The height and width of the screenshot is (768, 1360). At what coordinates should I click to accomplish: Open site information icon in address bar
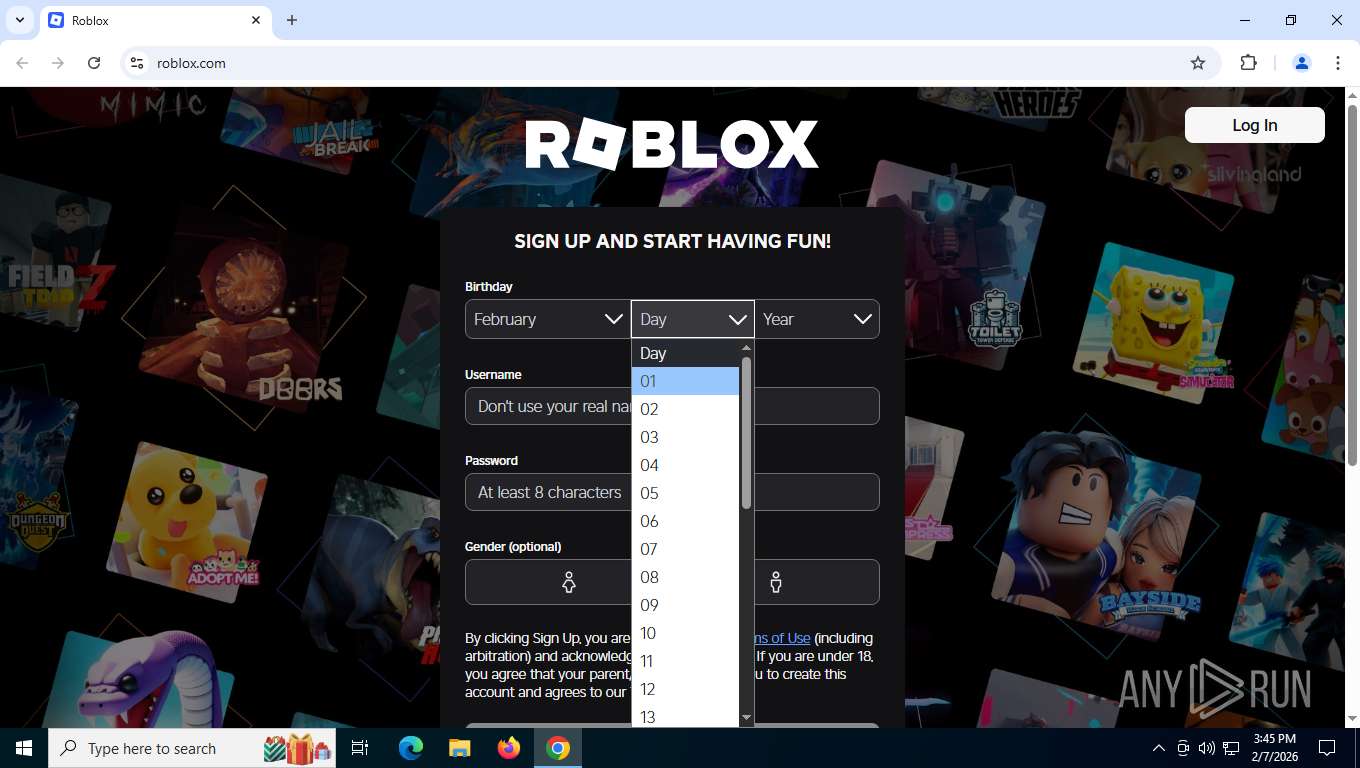tap(137, 63)
